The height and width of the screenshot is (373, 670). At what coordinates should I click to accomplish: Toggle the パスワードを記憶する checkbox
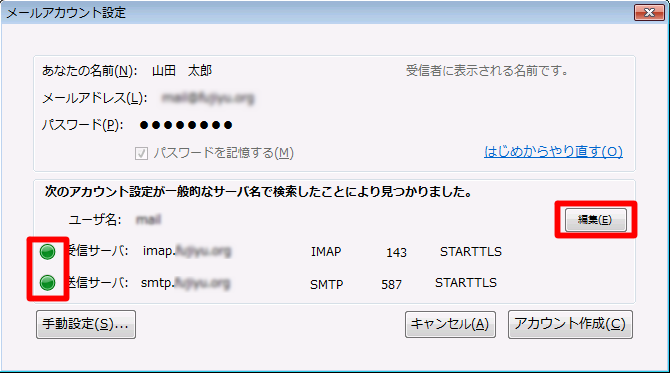(x=141, y=153)
